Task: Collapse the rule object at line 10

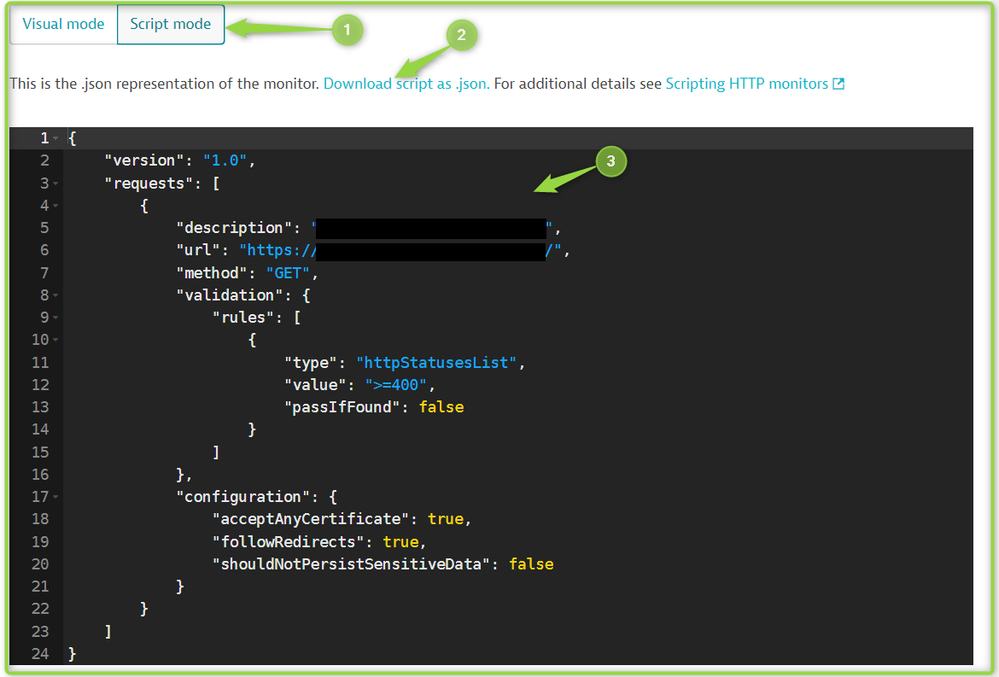Action: coord(56,341)
